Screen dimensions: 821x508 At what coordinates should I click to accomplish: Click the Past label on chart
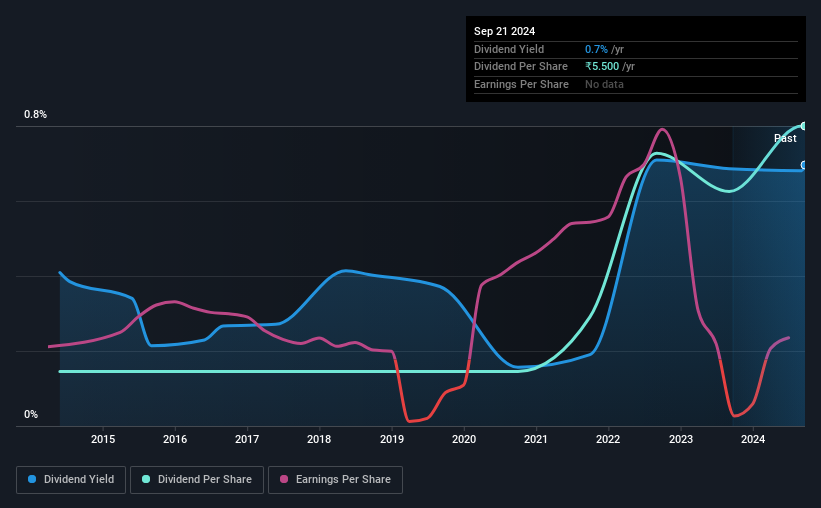(785, 138)
